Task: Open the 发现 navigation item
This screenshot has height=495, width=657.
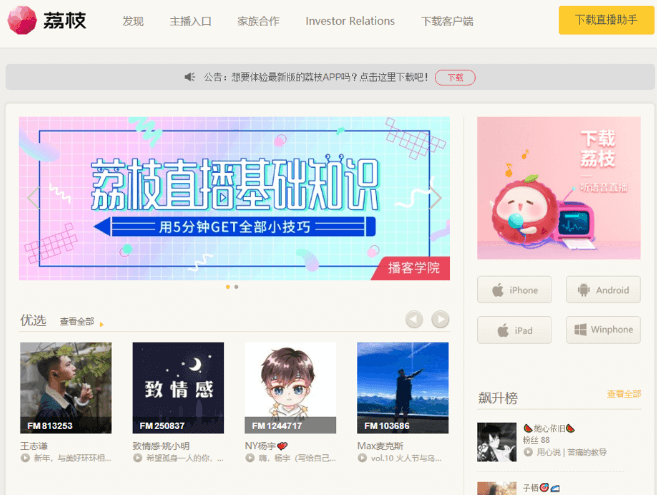Action: (x=133, y=21)
